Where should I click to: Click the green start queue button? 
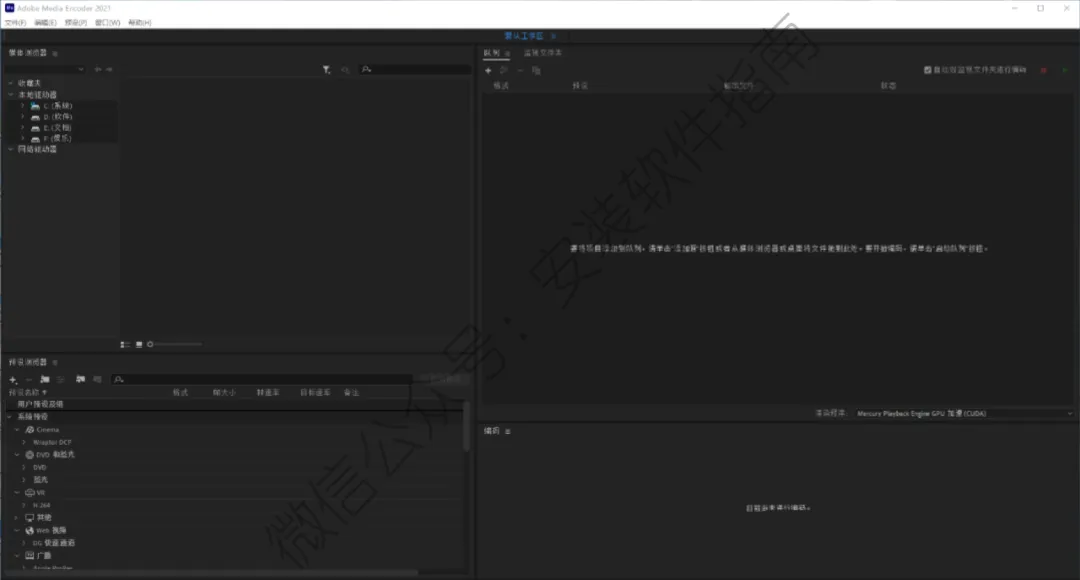point(1065,70)
